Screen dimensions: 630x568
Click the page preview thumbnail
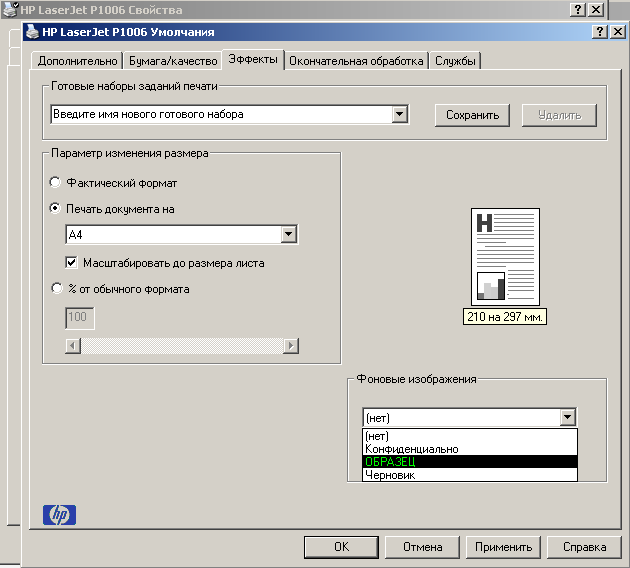[505, 257]
